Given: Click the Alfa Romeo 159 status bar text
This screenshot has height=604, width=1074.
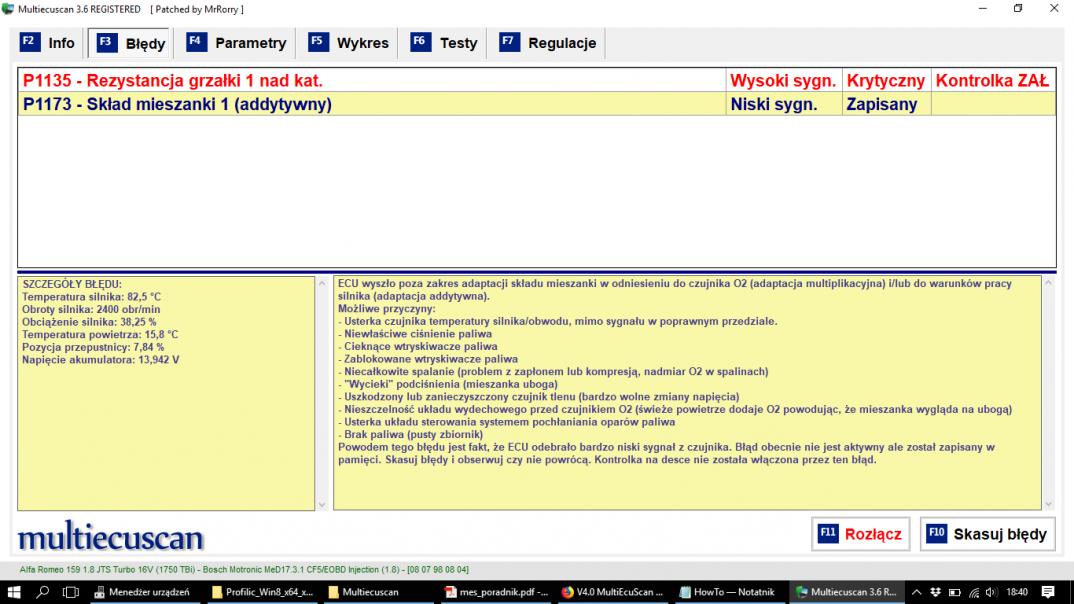Looking at the screenshot, I should tap(245, 570).
